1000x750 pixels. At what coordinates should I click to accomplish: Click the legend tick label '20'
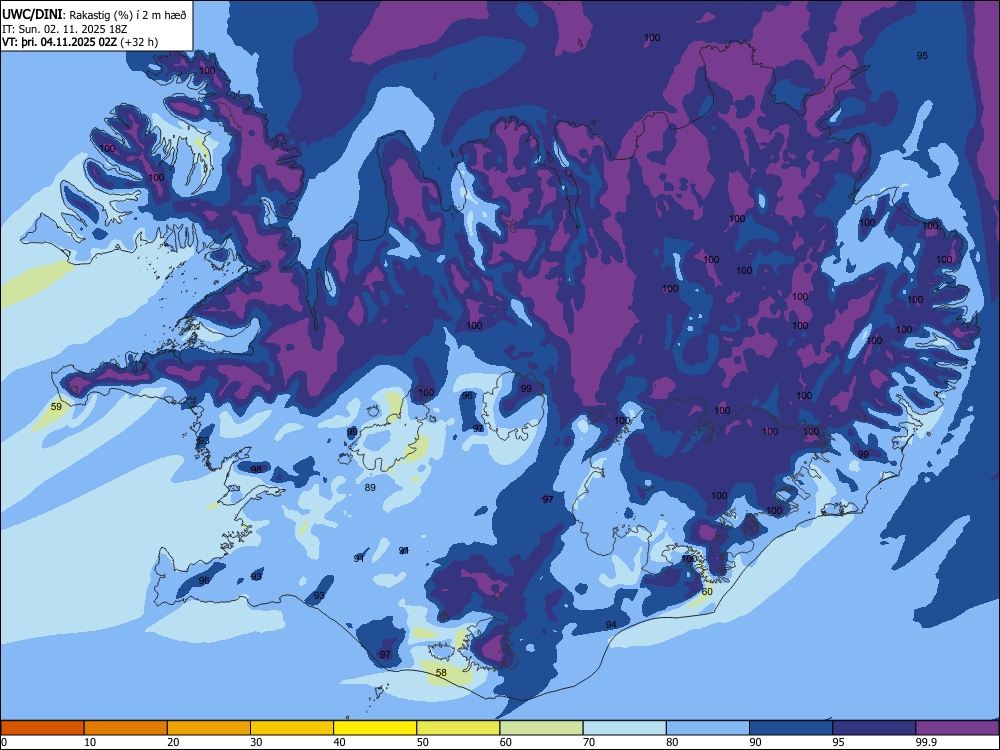point(173,742)
